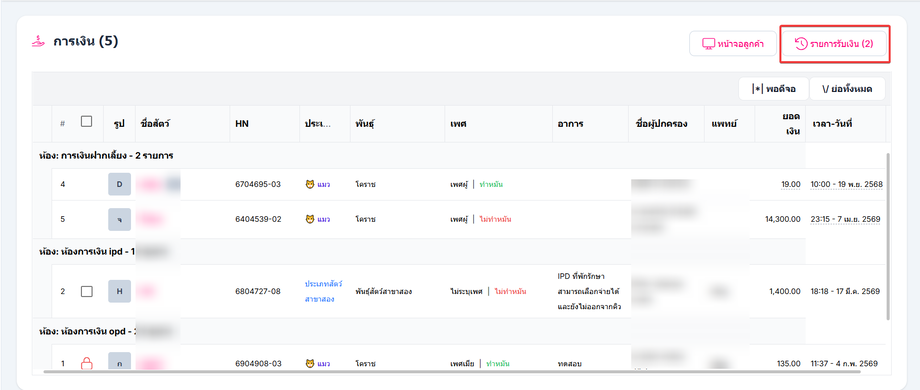Click the พอดีจอ fit-to-screen button
Viewport: 920px width, 390px height.
(773, 89)
